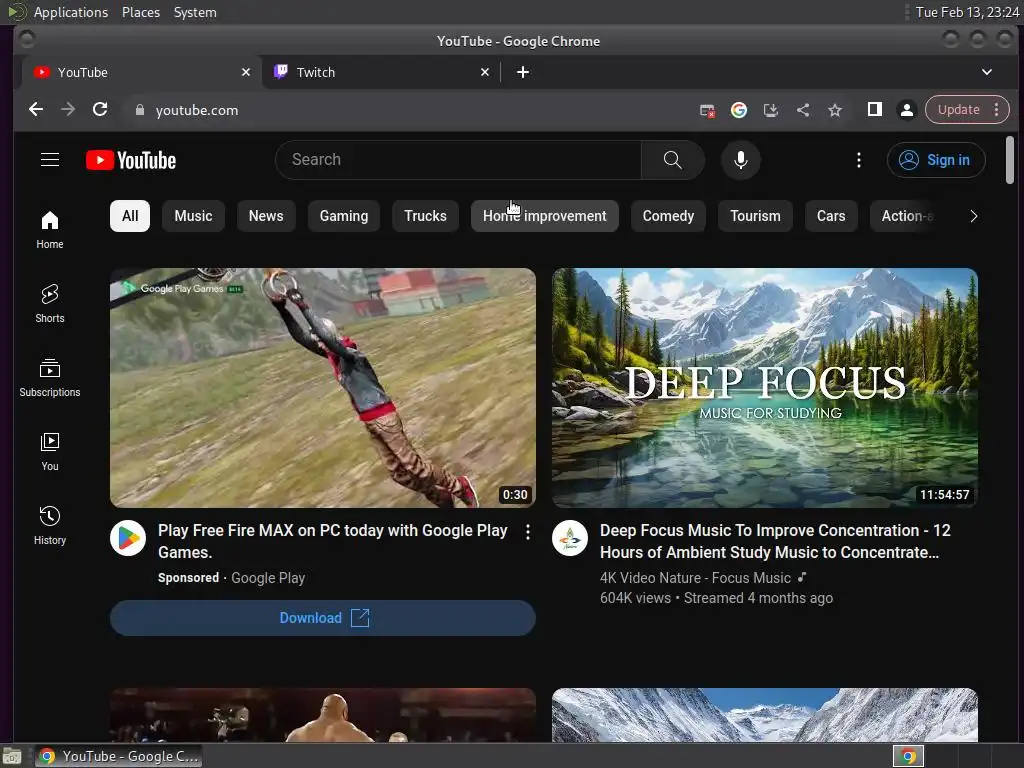Show more category chips with right arrow
1024x768 pixels.
coord(973,216)
